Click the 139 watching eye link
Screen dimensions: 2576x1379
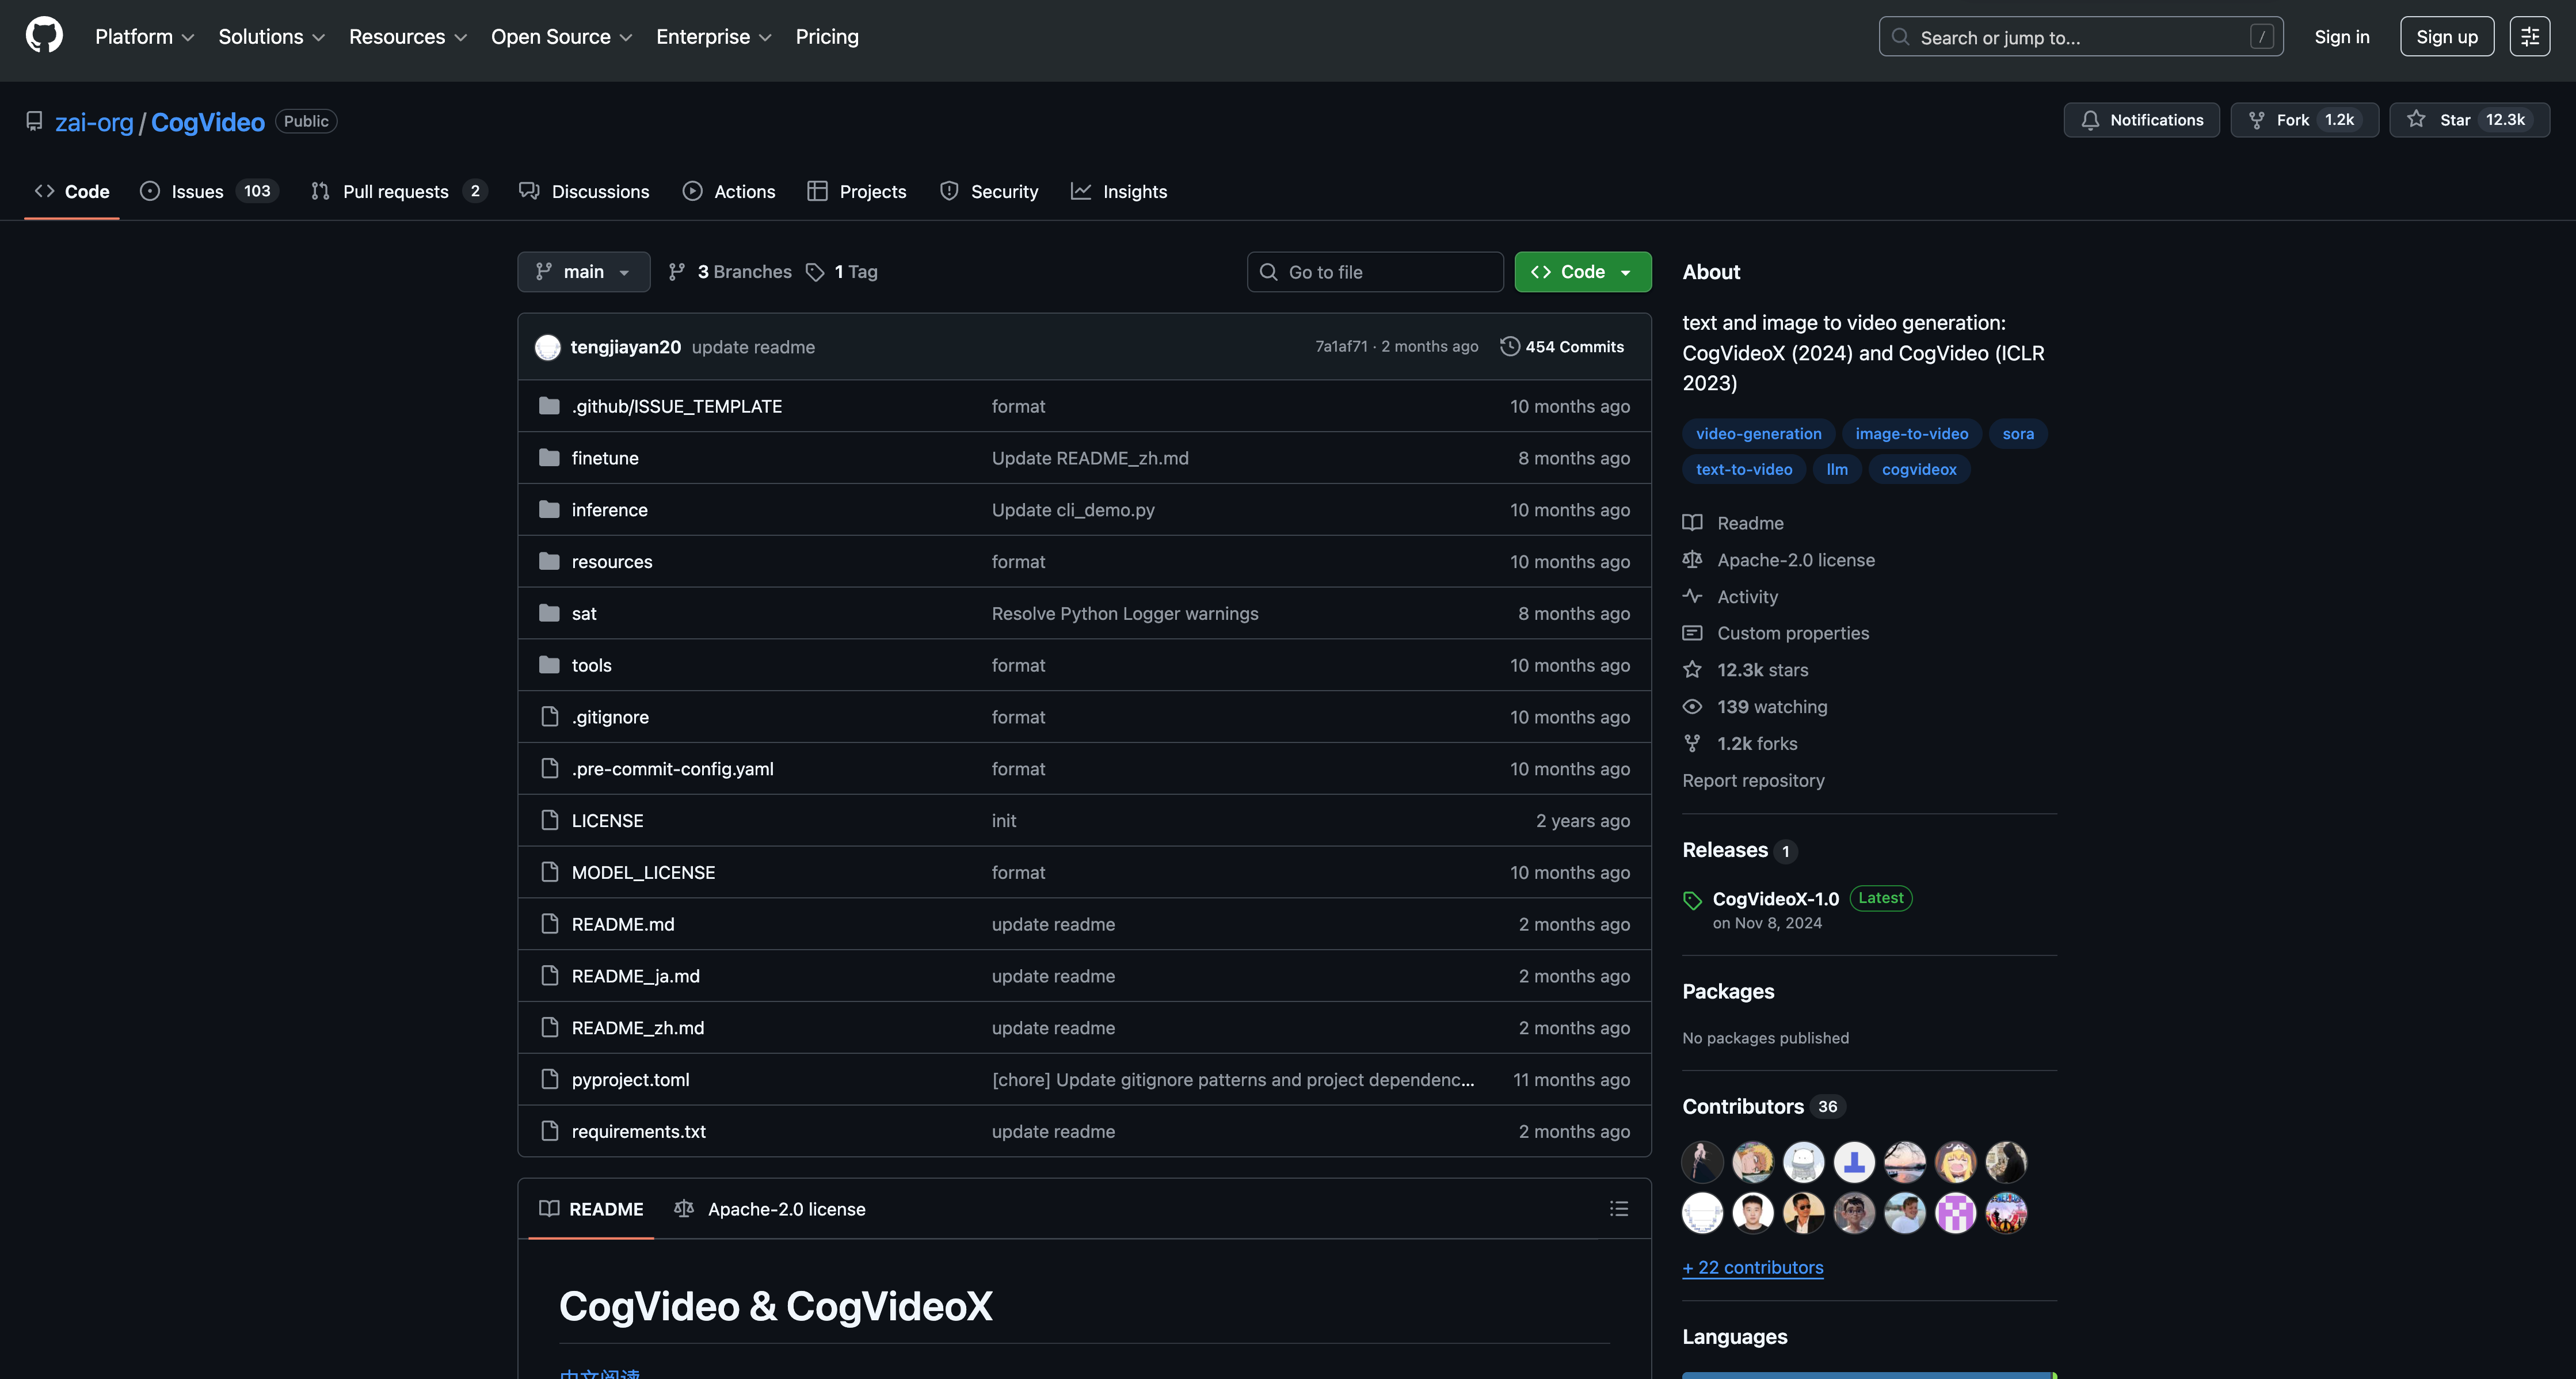pos(1771,707)
